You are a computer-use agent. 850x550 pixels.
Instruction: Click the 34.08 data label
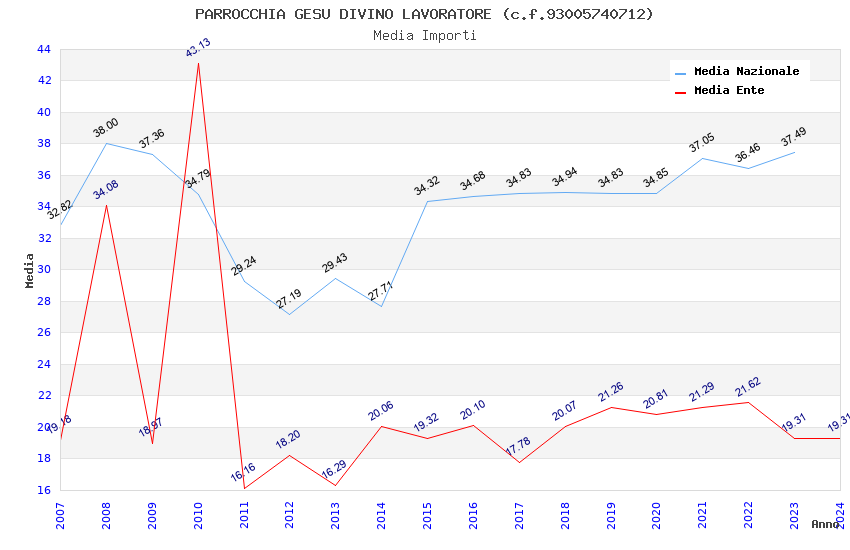pos(105,190)
